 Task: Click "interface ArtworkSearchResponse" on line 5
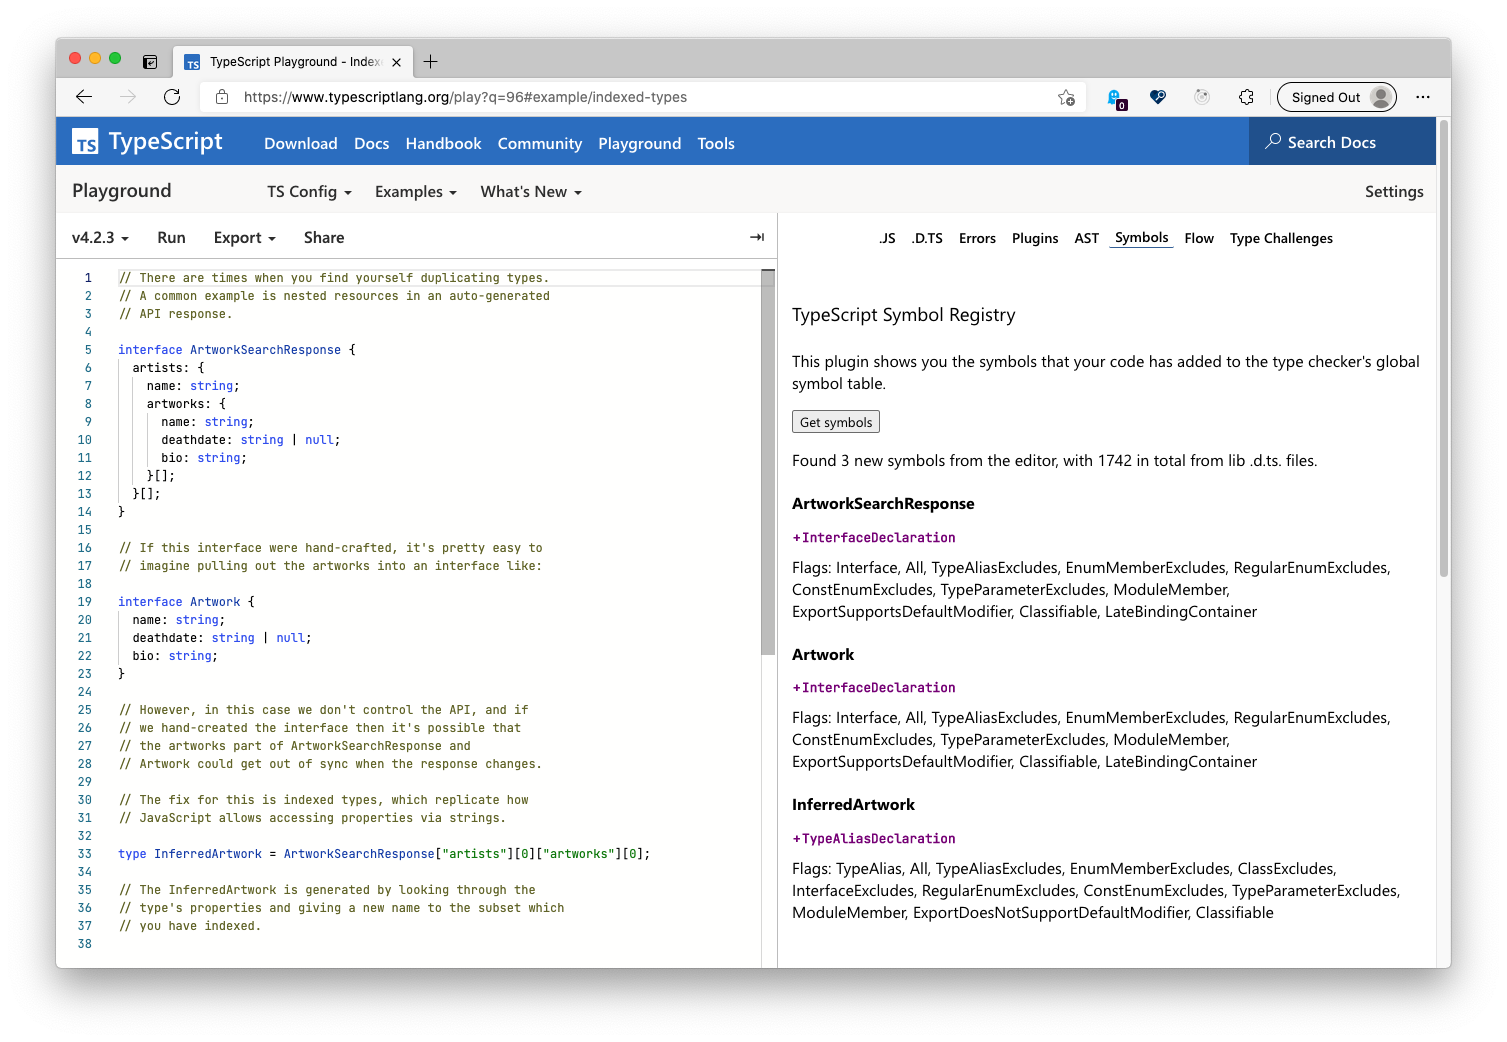pos(229,350)
